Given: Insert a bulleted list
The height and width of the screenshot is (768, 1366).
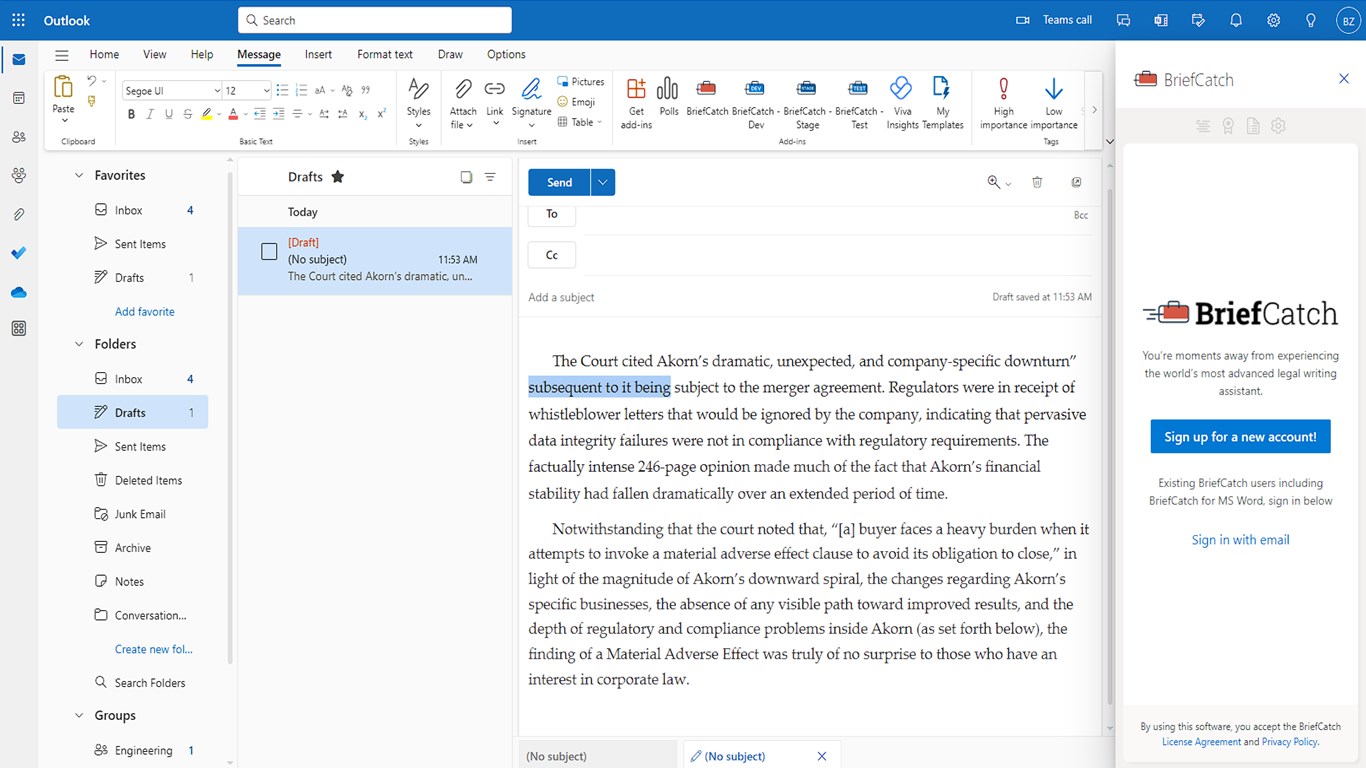Looking at the screenshot, I should [x=282, y=91].
